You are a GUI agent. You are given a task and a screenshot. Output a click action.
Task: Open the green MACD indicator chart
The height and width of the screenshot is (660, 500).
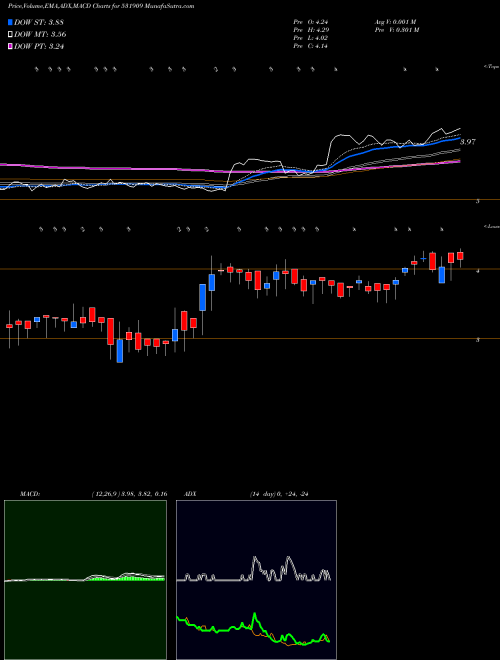85,580
